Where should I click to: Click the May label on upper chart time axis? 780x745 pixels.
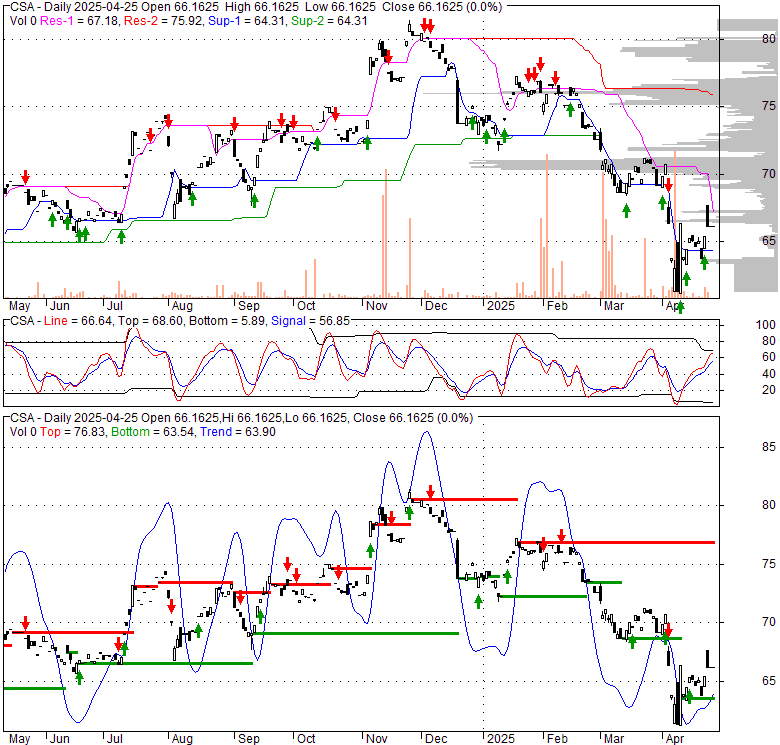coord(19,306)
